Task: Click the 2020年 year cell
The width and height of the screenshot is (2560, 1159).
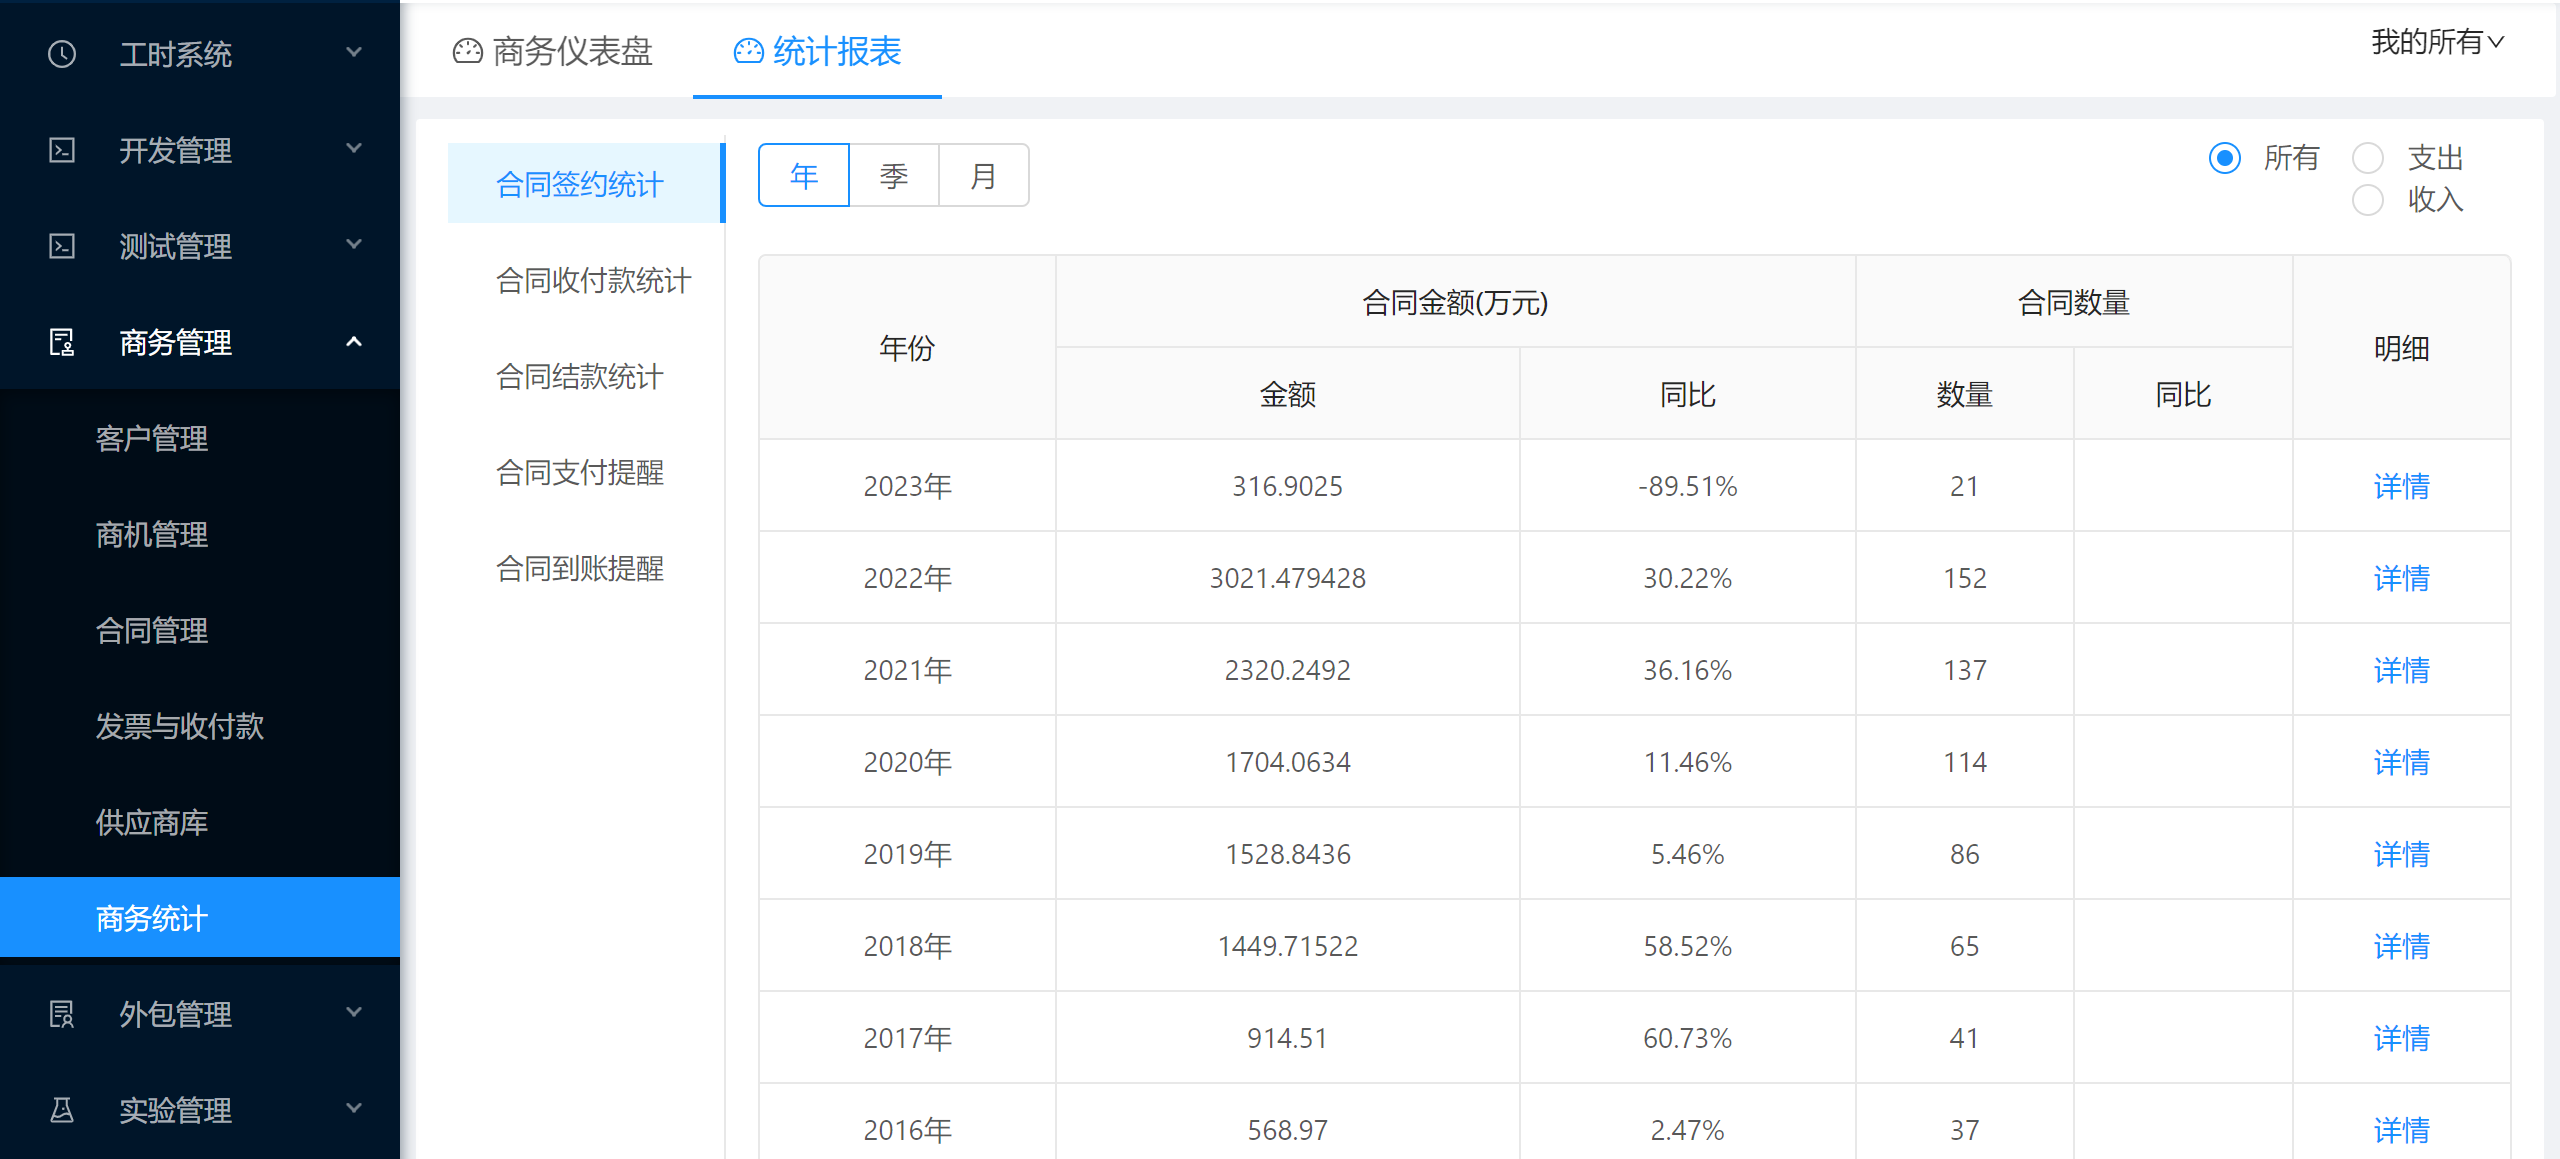Action: [x=907, y=762]
